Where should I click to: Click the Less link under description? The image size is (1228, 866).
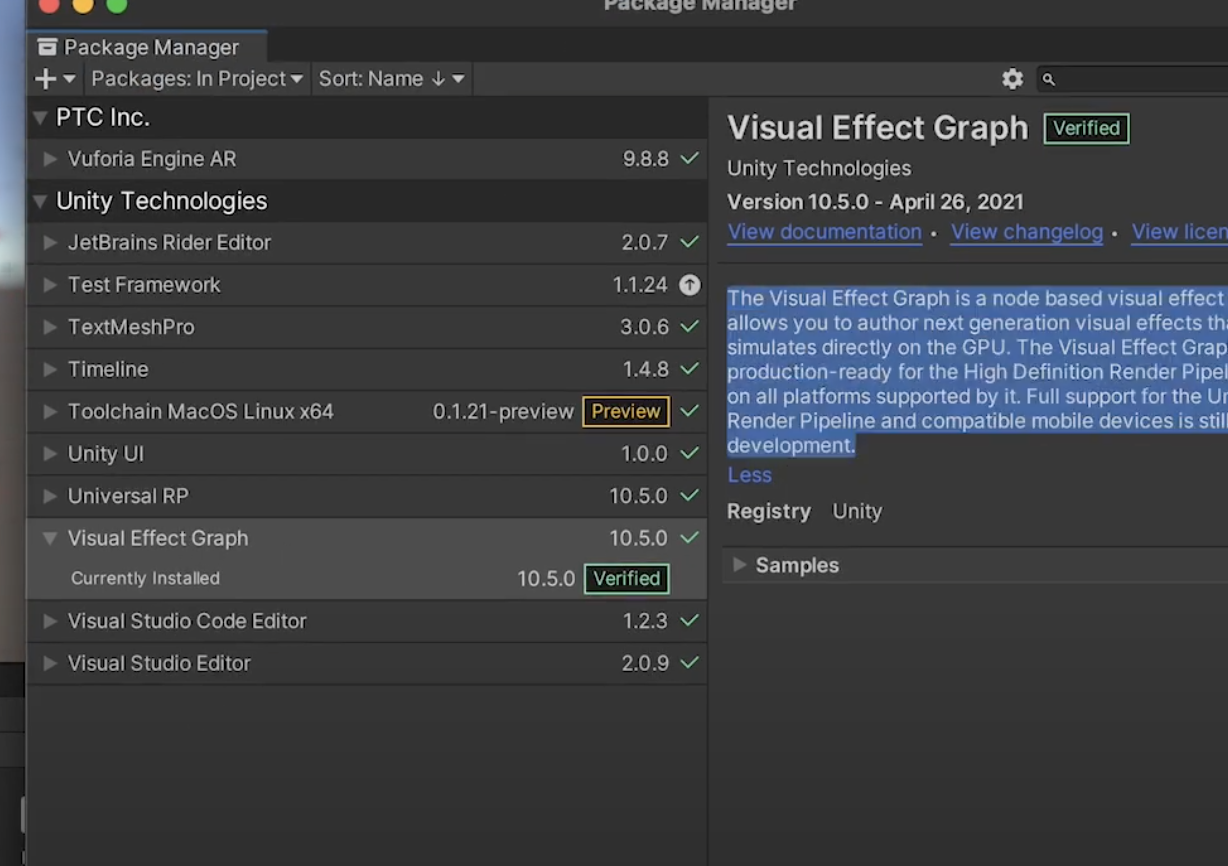pyautogui.click(x=749, y=475)
